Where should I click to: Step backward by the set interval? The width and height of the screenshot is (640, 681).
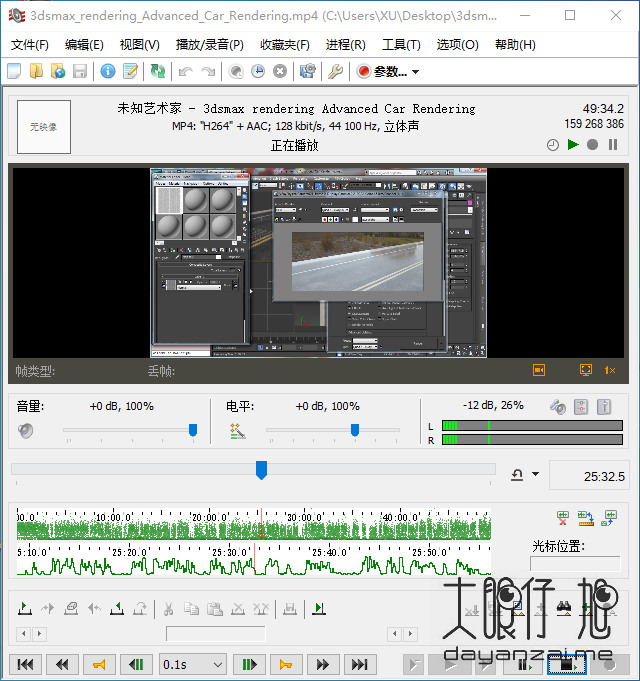(136, 664)
